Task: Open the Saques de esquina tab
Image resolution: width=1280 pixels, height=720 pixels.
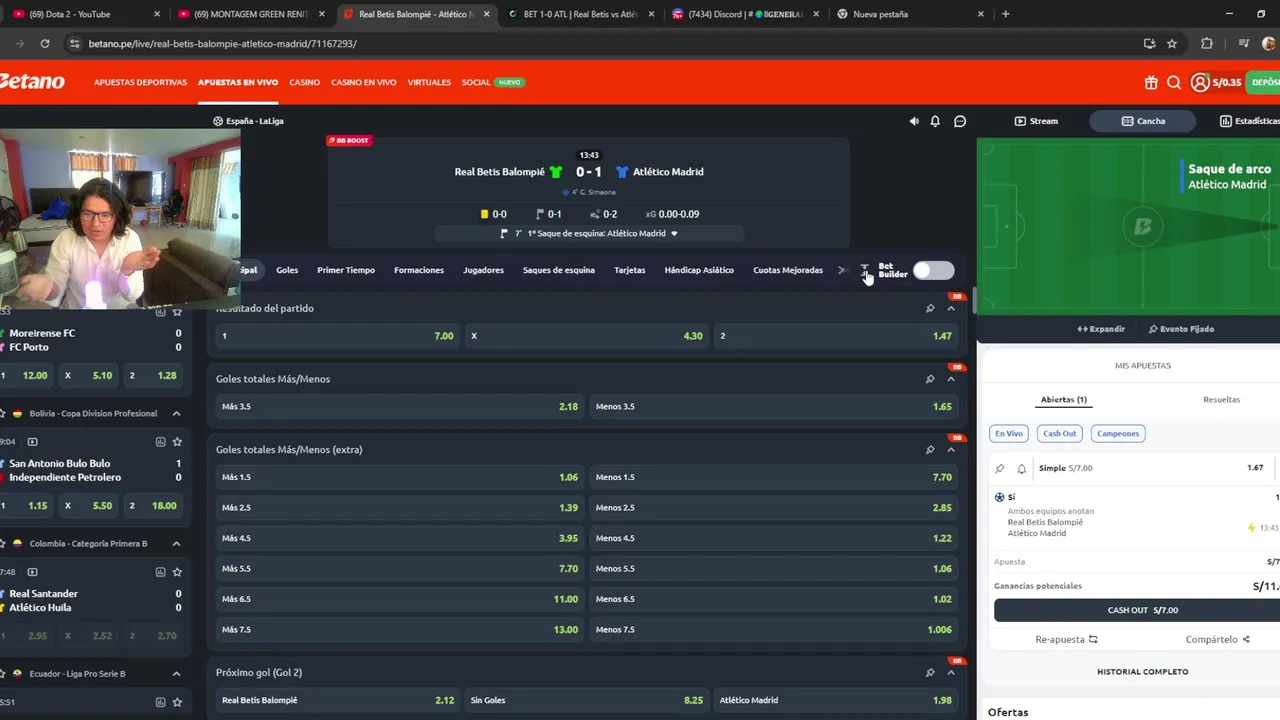Action: tap(559, 270)
